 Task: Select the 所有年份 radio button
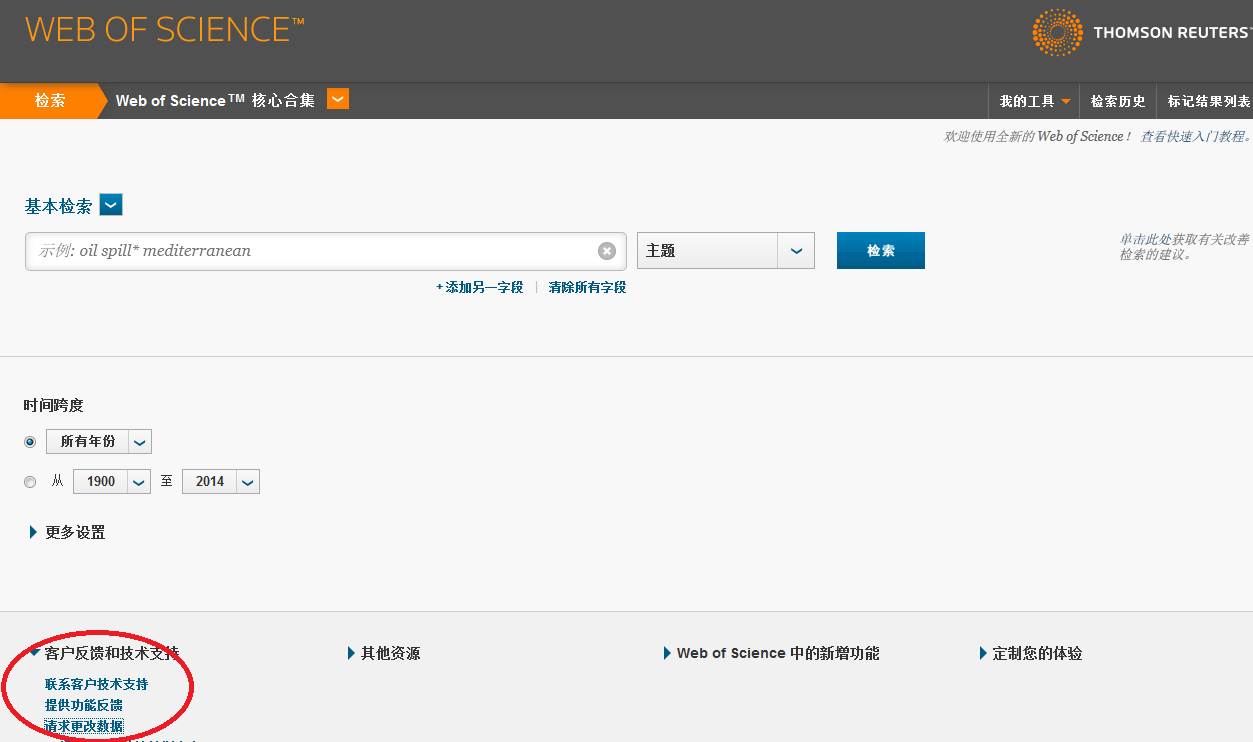click(30, 442)
